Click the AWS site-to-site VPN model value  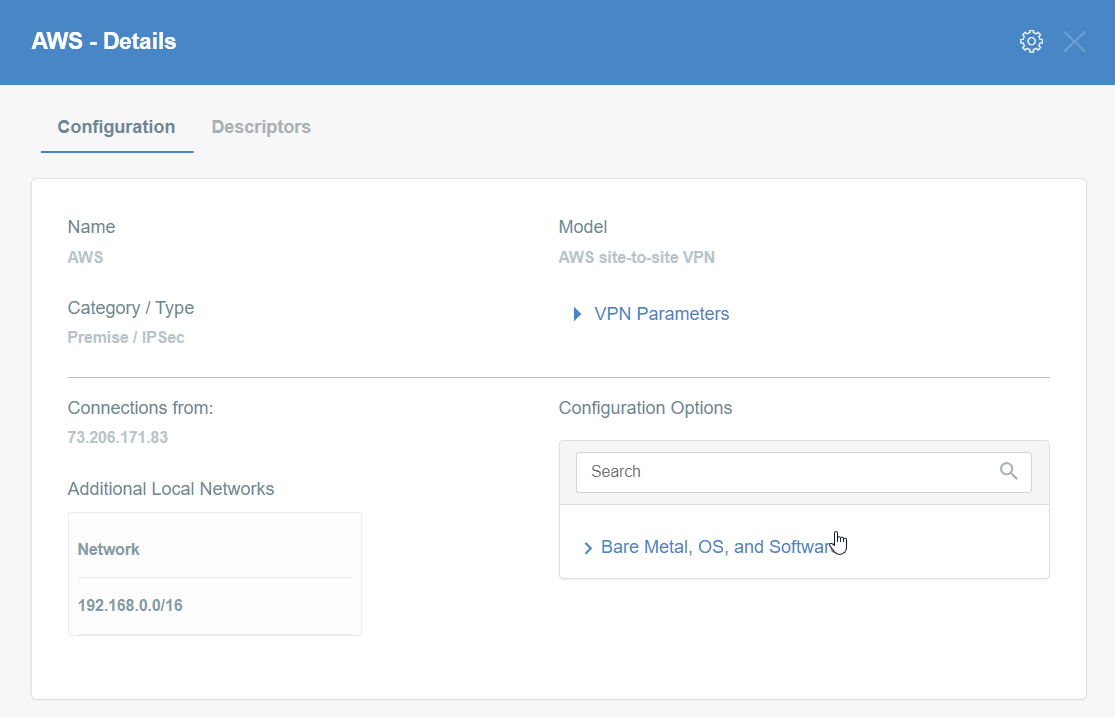point(636,257)
